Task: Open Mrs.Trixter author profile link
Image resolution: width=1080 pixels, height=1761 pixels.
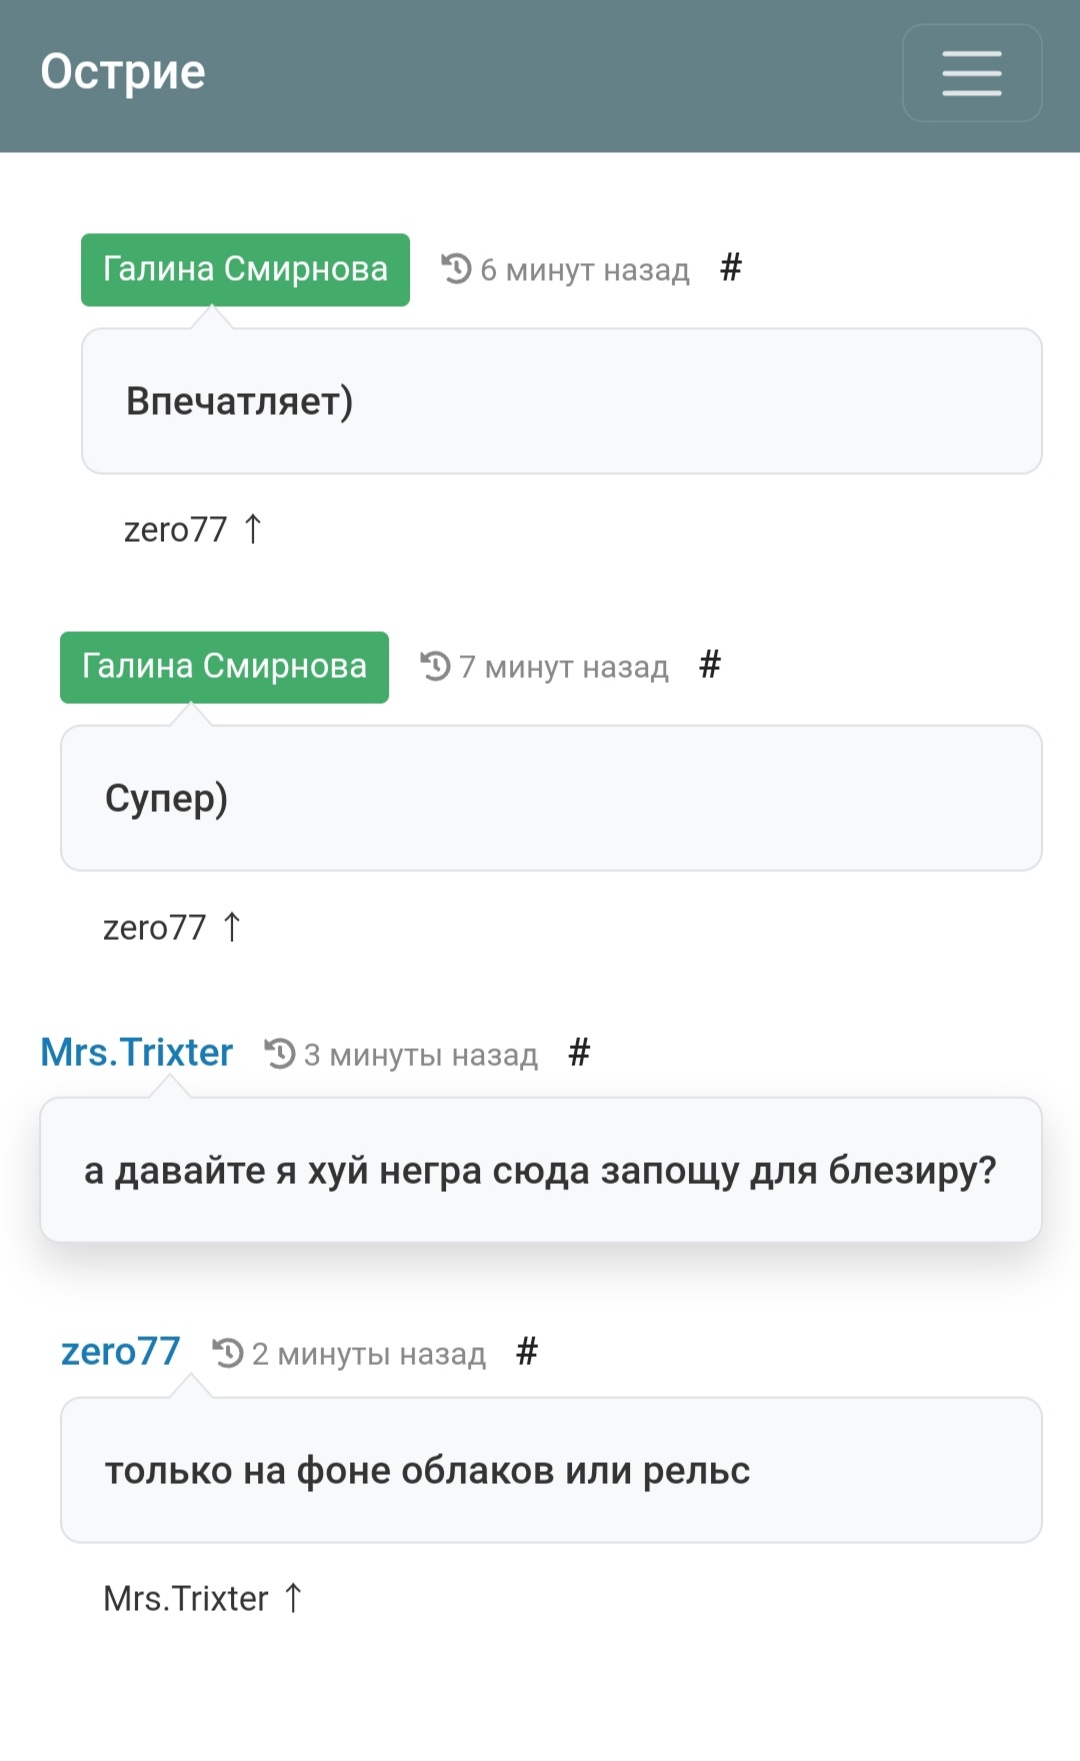Action: [x=136, y=1052]
